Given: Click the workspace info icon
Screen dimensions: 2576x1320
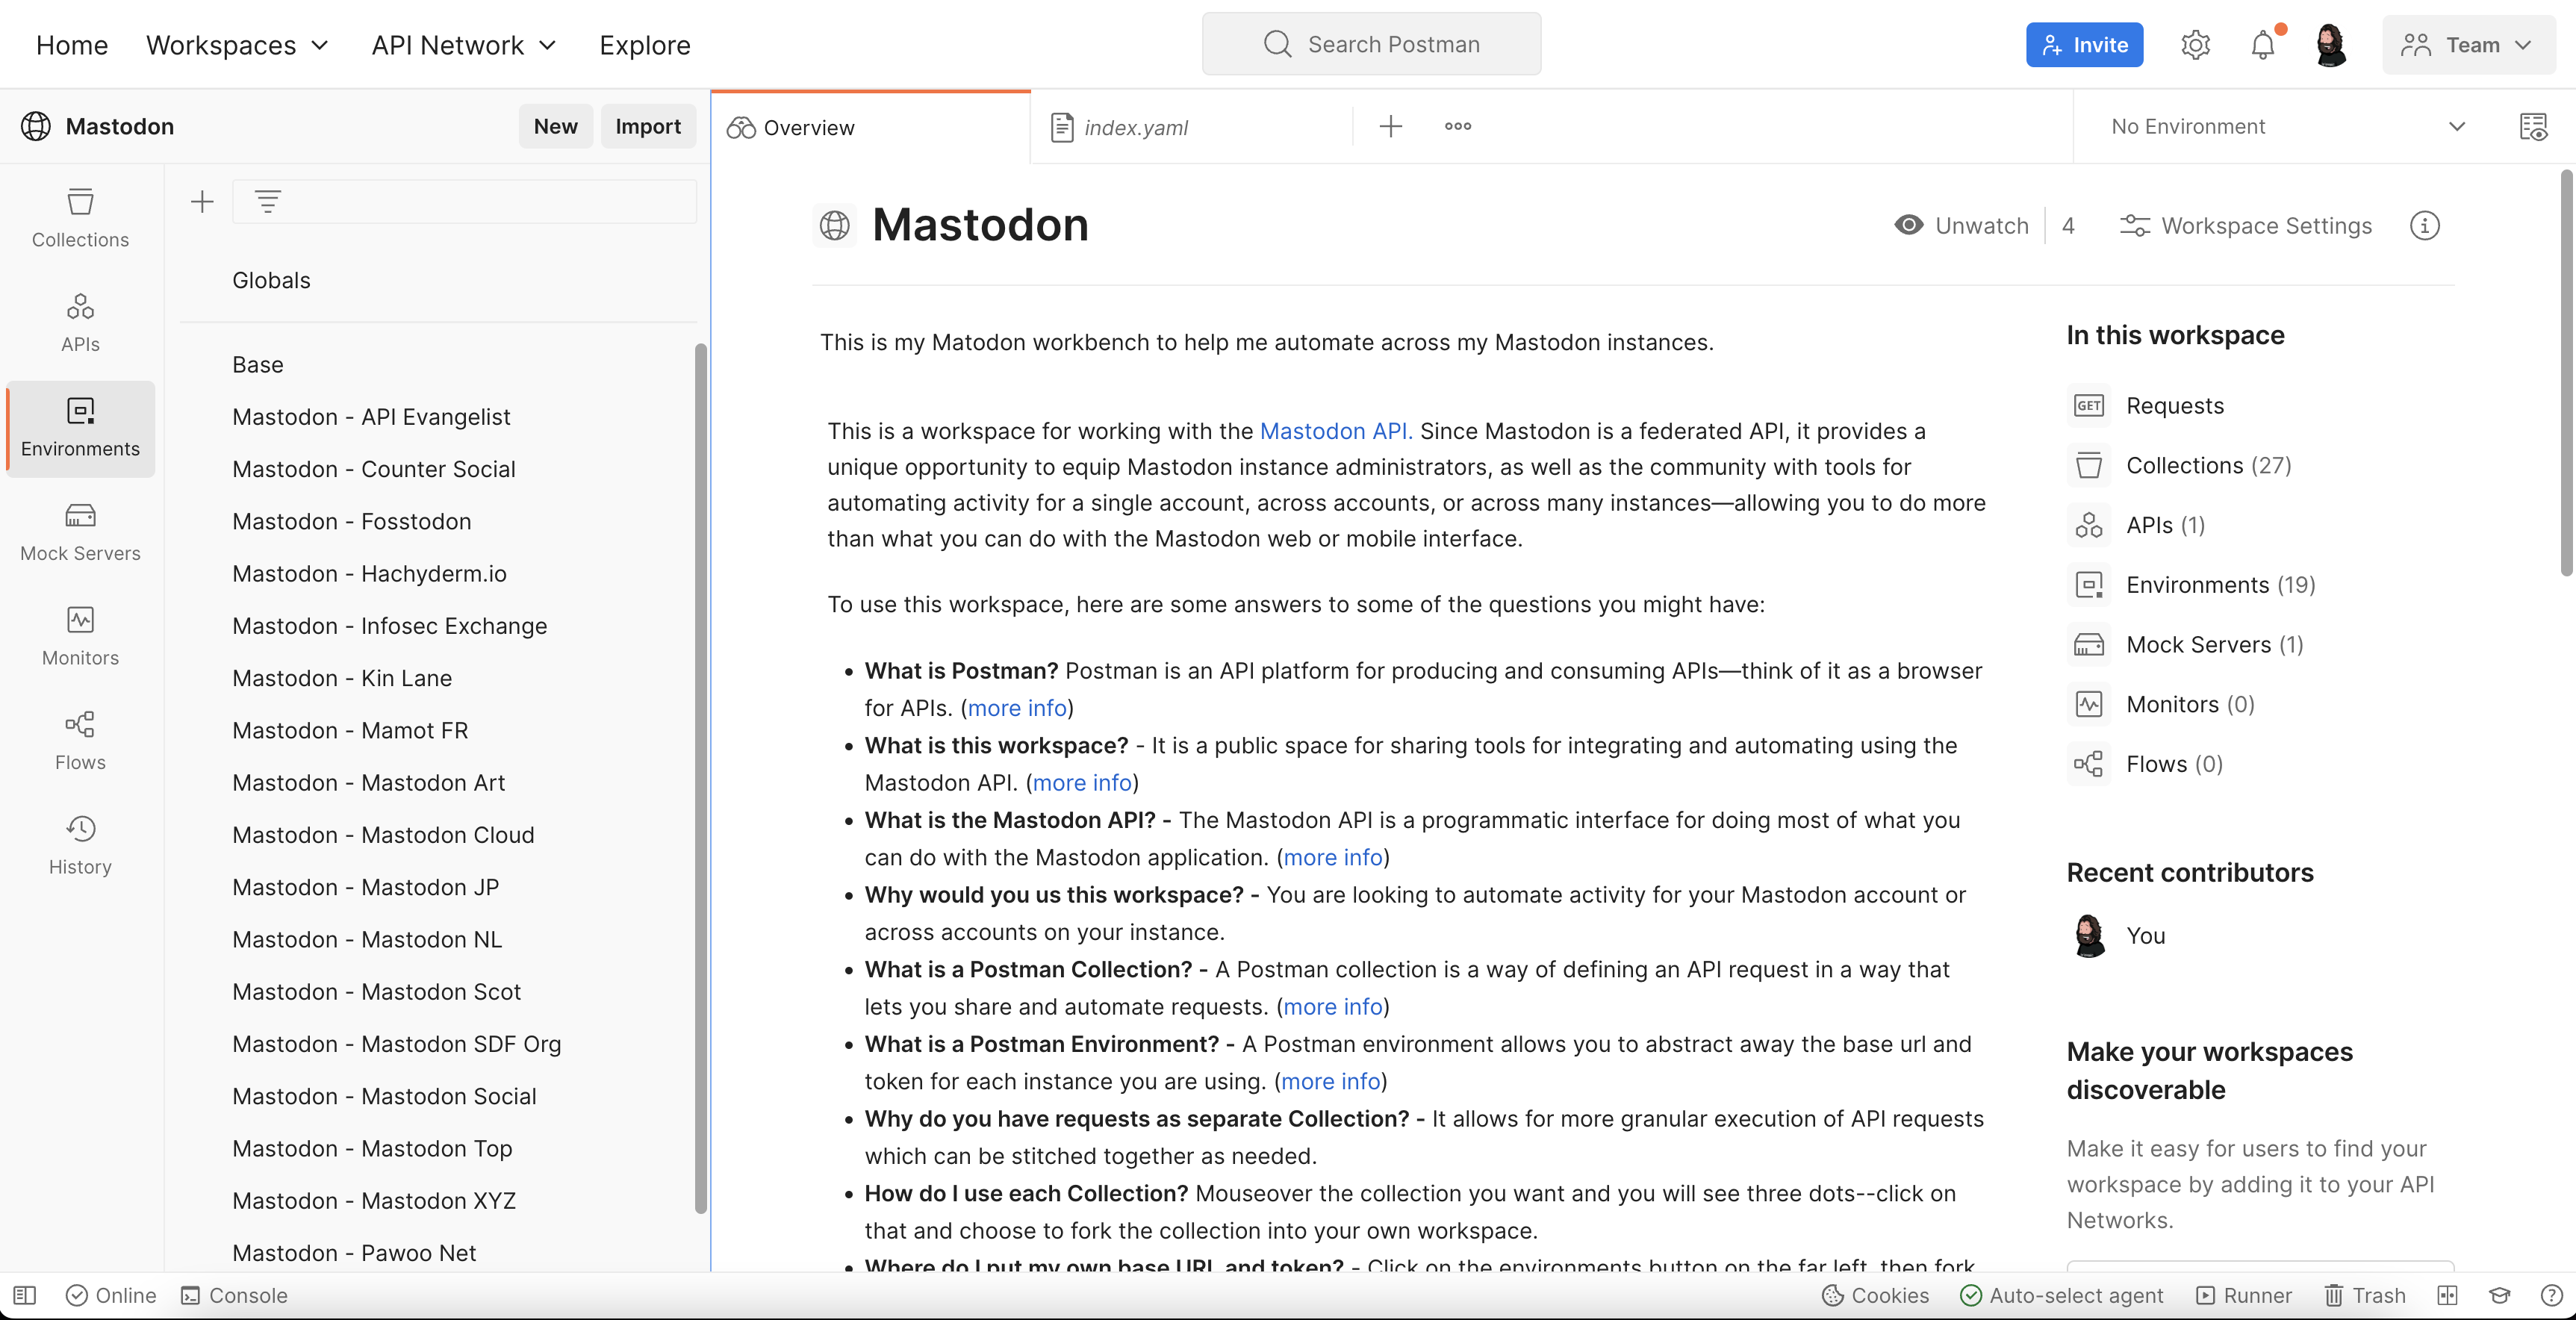Looking at the screenshot, I should [2424, 226].
